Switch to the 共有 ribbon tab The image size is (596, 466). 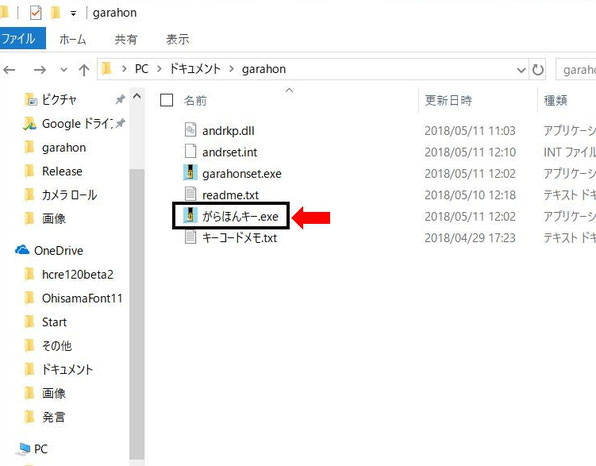click(x=126, y=39)
